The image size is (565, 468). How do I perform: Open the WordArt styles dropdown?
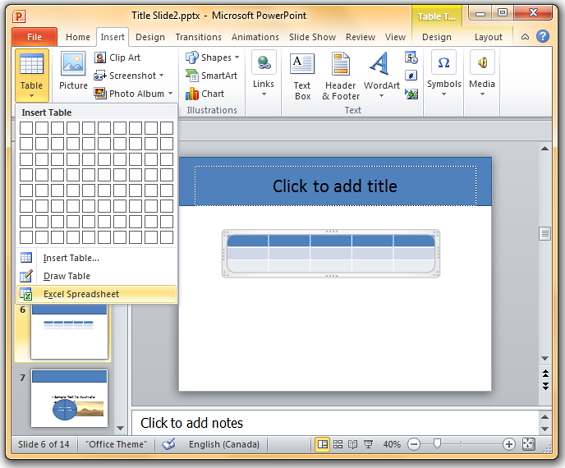(x=381, y=75)
